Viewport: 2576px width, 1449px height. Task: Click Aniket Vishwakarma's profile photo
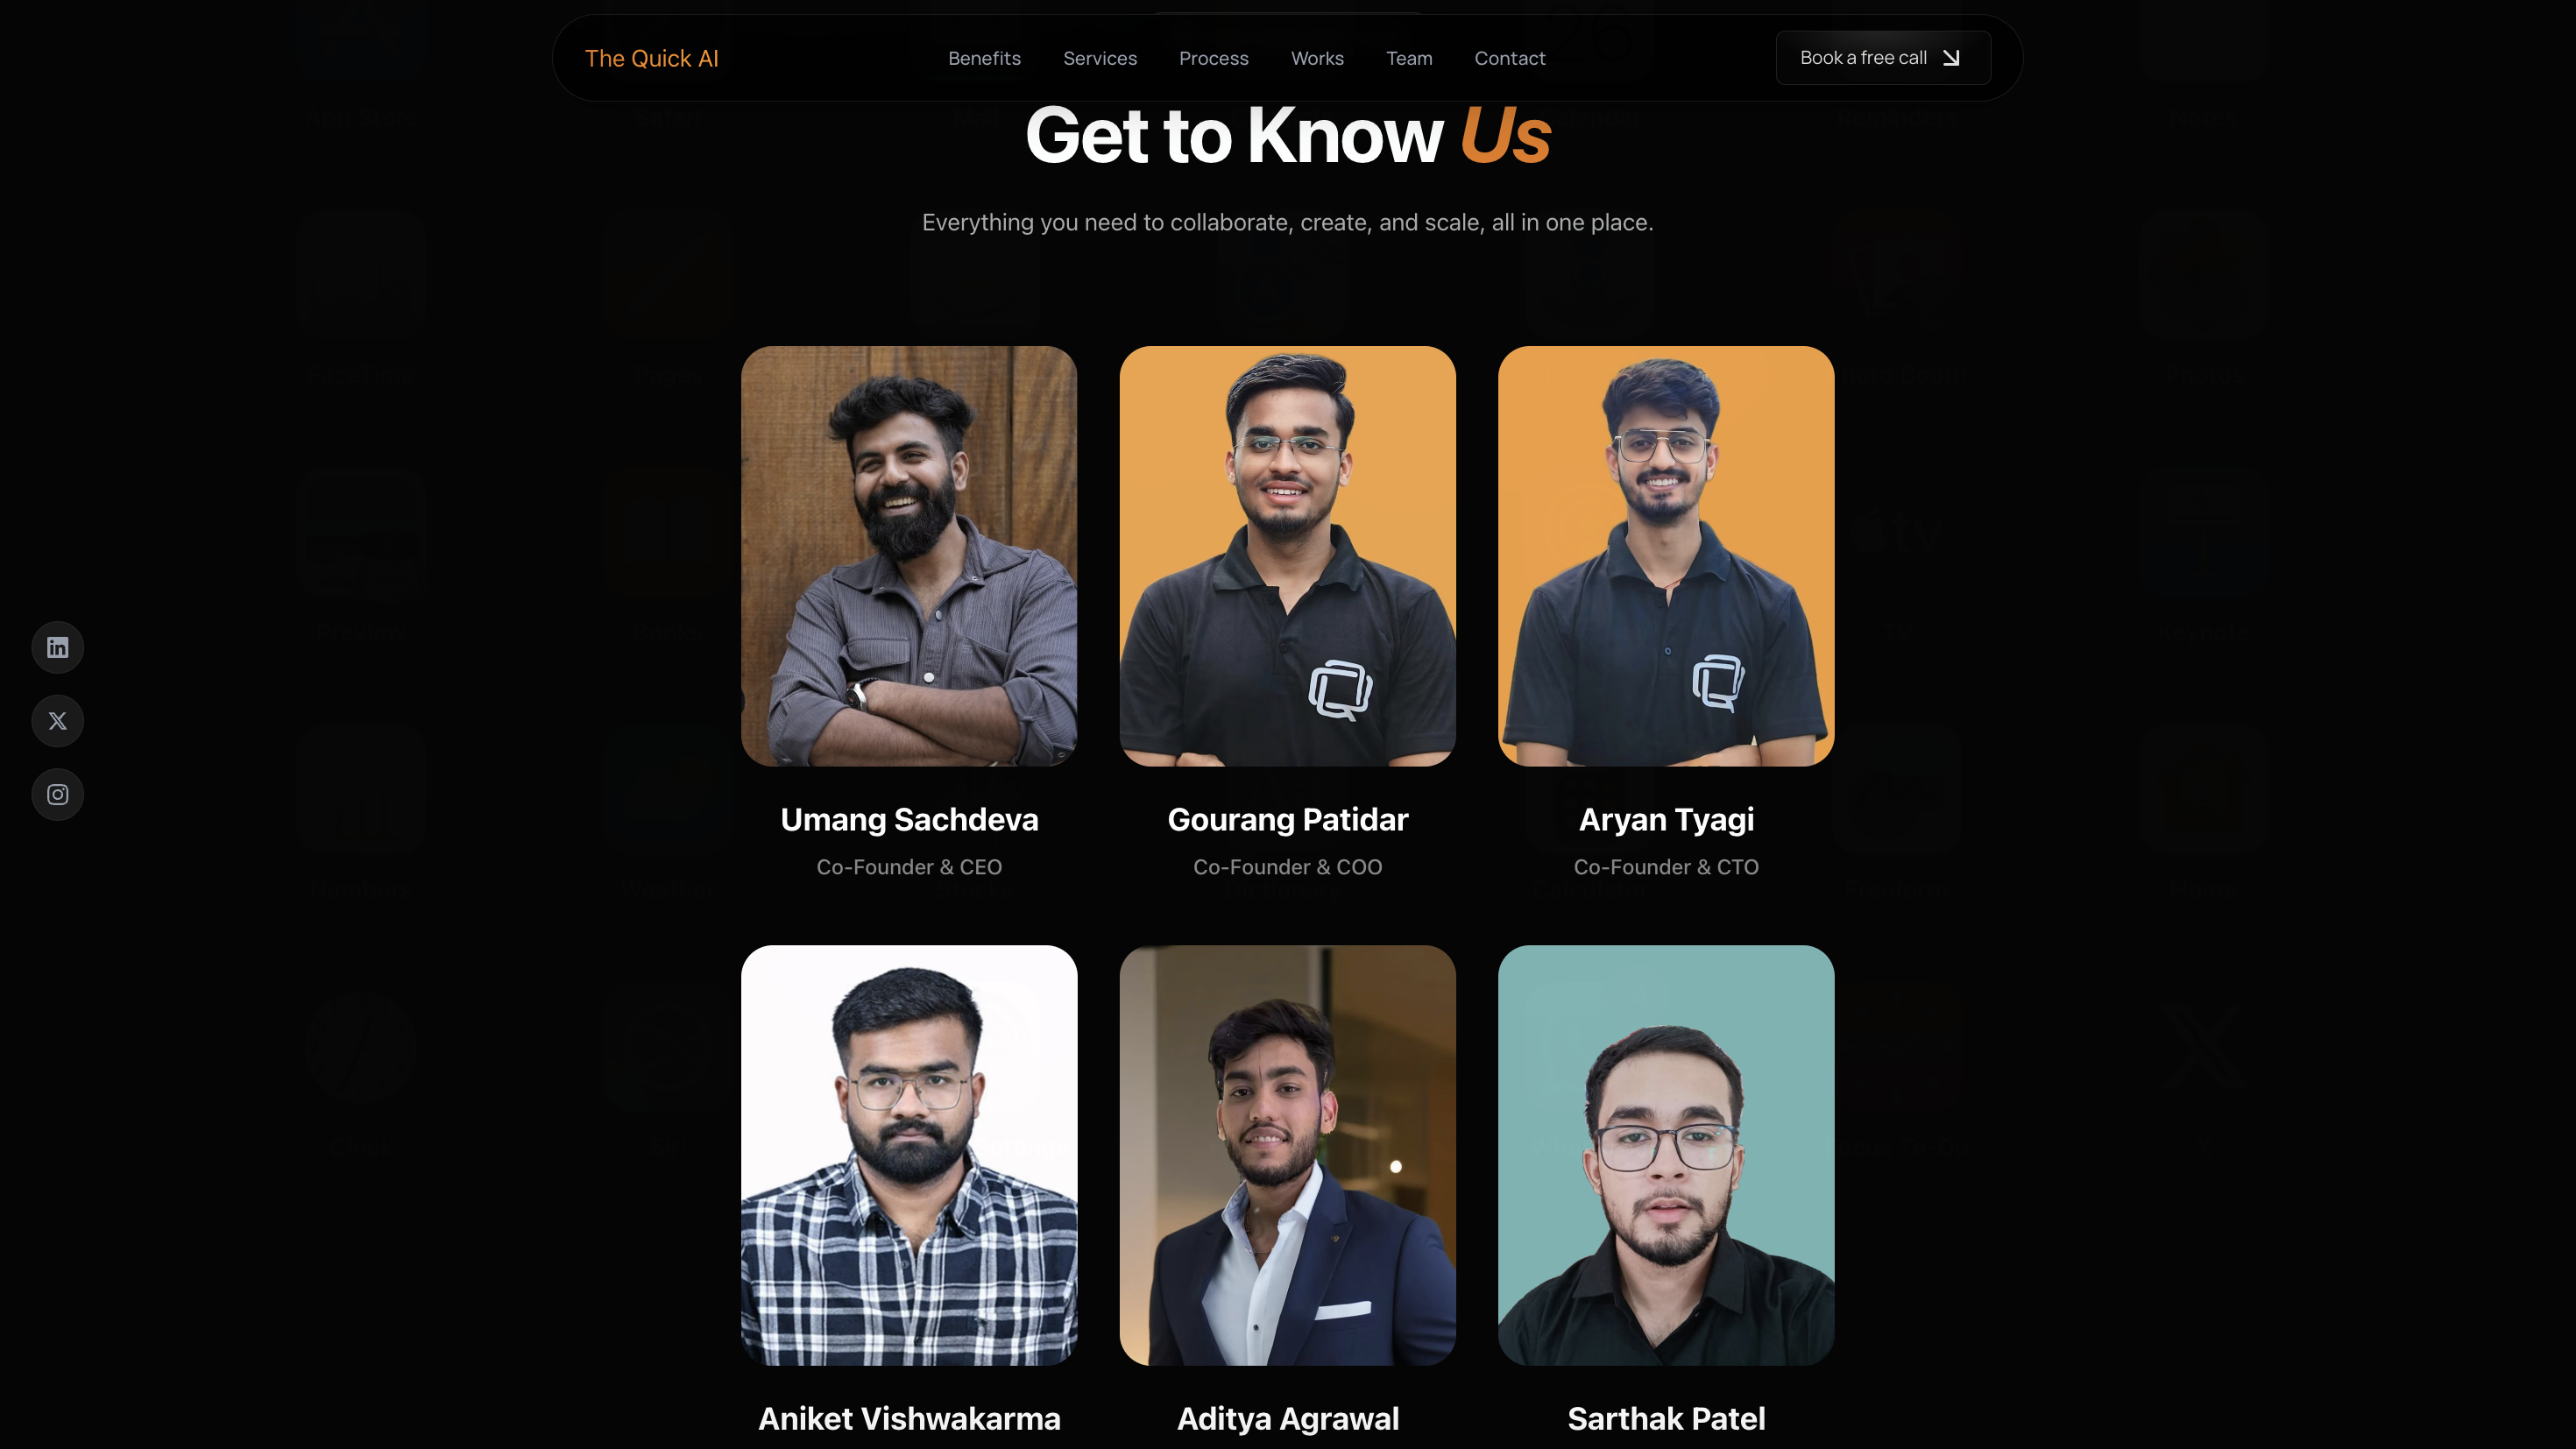coord(909,1155)
